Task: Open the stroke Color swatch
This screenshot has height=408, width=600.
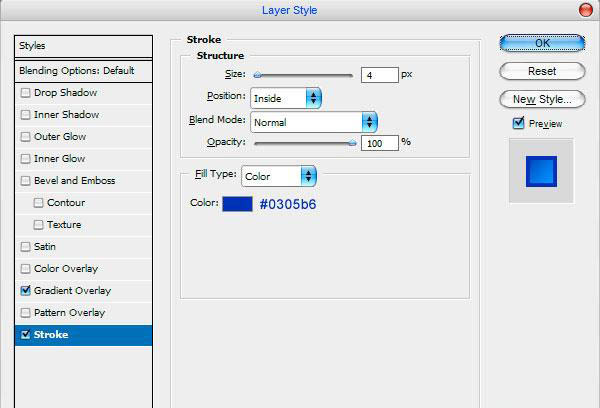Action: pos(237,204)
